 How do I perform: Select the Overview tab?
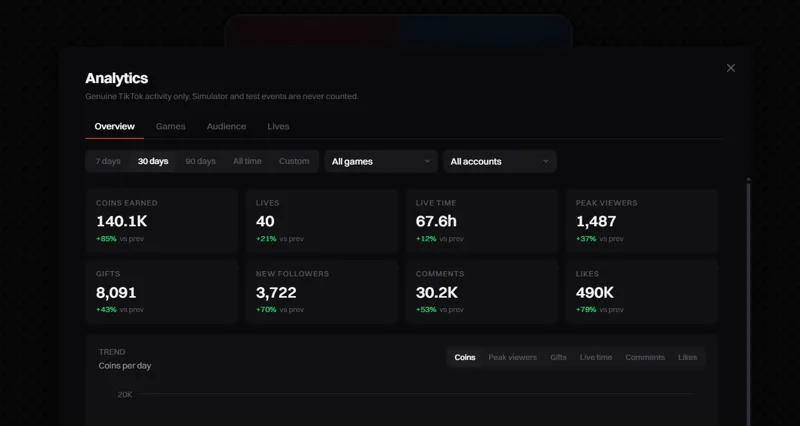click(x=114, y=127)
